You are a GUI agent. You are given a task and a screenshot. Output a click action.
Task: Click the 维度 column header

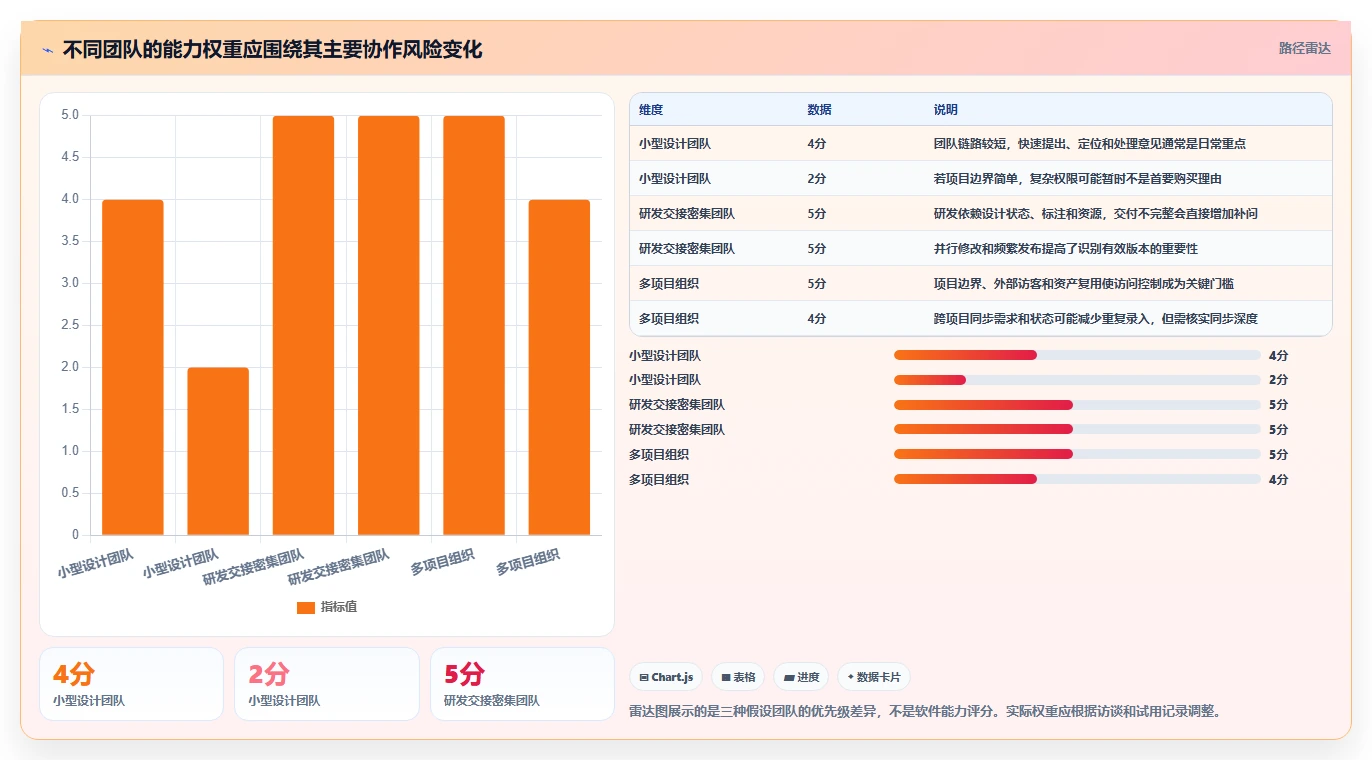(651, 110)
